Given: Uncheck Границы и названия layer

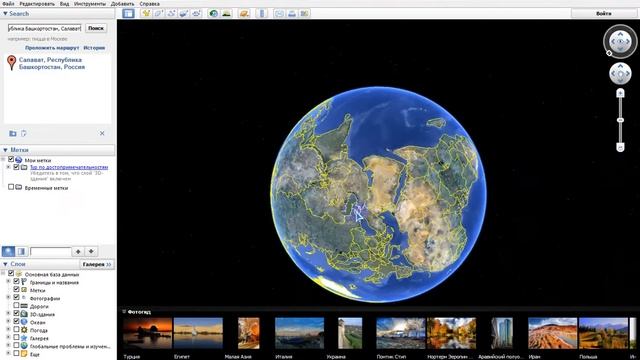Looking at the screenshot, I should pyautogui.click(x=16, y=281).
